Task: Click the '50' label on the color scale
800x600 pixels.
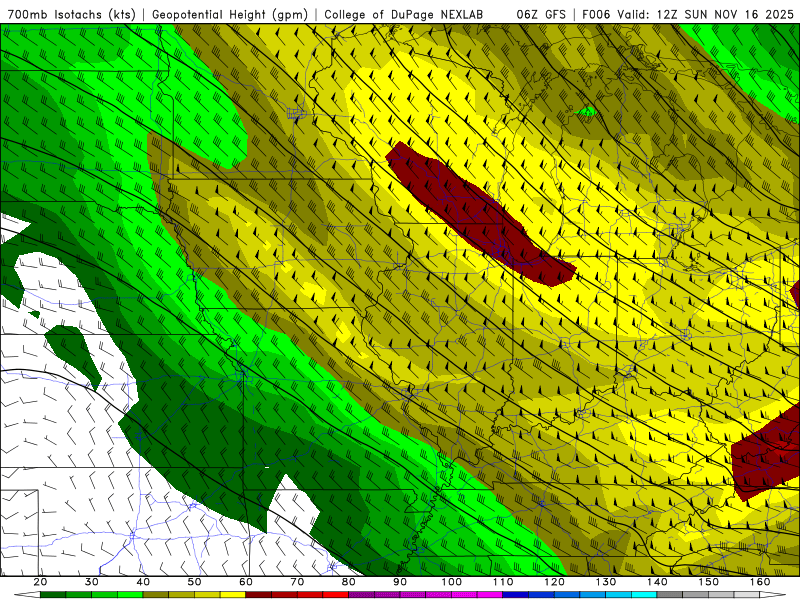Action: click(194, 582)
